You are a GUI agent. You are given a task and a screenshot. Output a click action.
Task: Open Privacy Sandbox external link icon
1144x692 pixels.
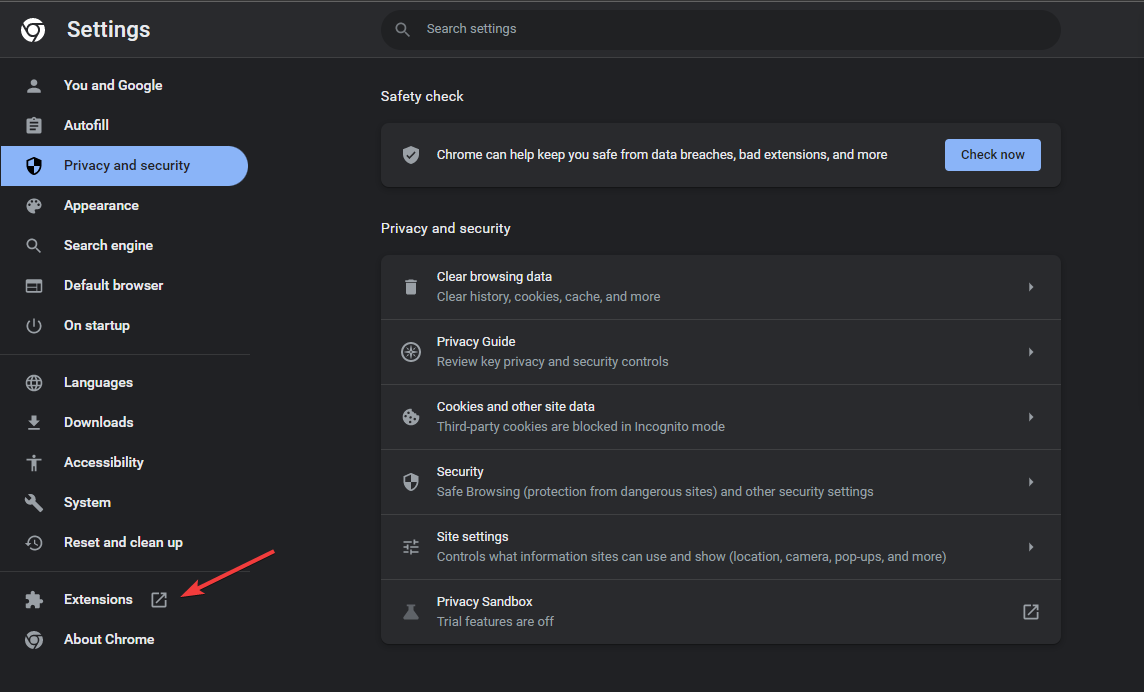pyautogui.click(x=1031, y=612)
